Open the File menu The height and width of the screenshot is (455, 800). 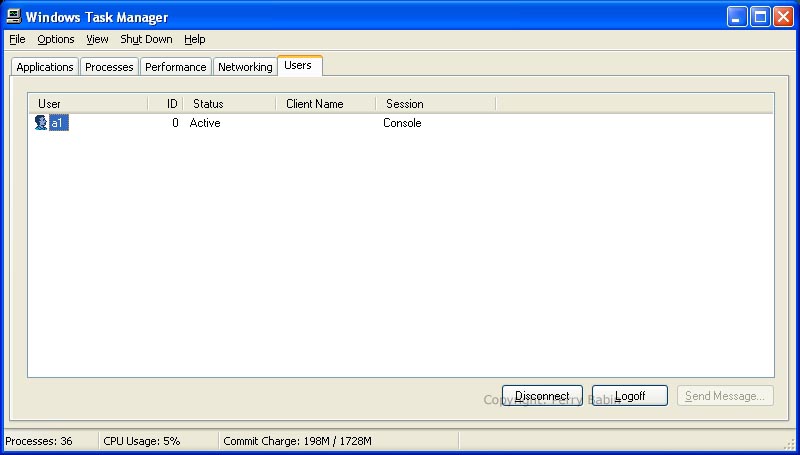point(17,39)
